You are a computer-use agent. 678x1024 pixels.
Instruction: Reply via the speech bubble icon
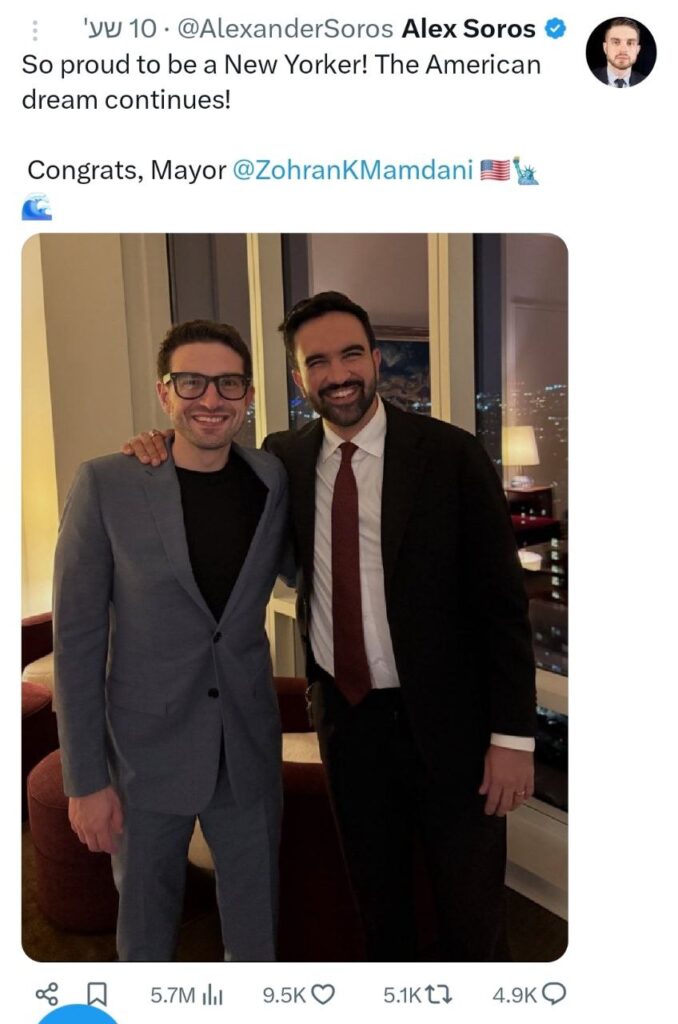click(x=553, y=994)
